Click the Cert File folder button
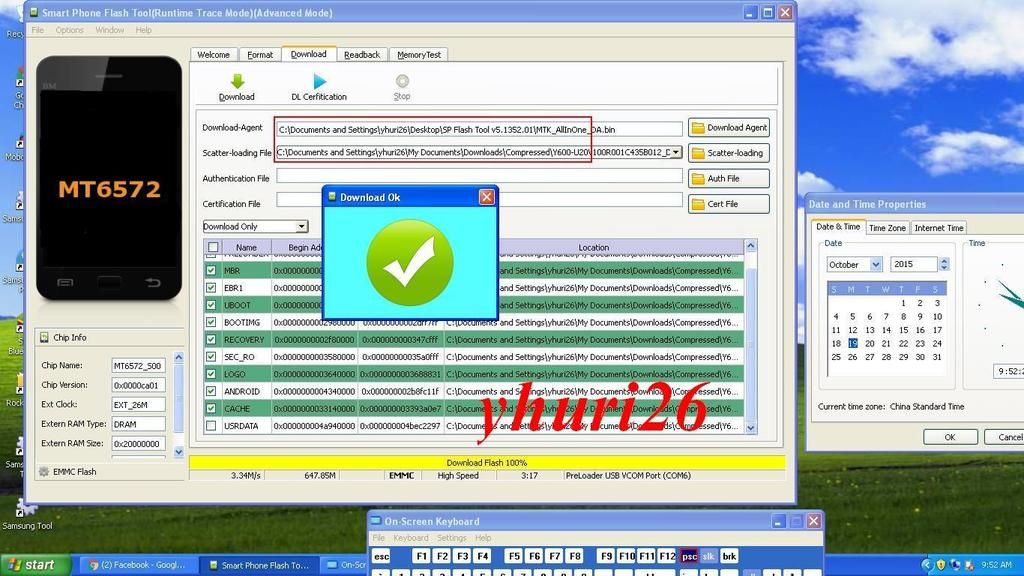This screenshot has height=576, width=1024. coord(728,204)
